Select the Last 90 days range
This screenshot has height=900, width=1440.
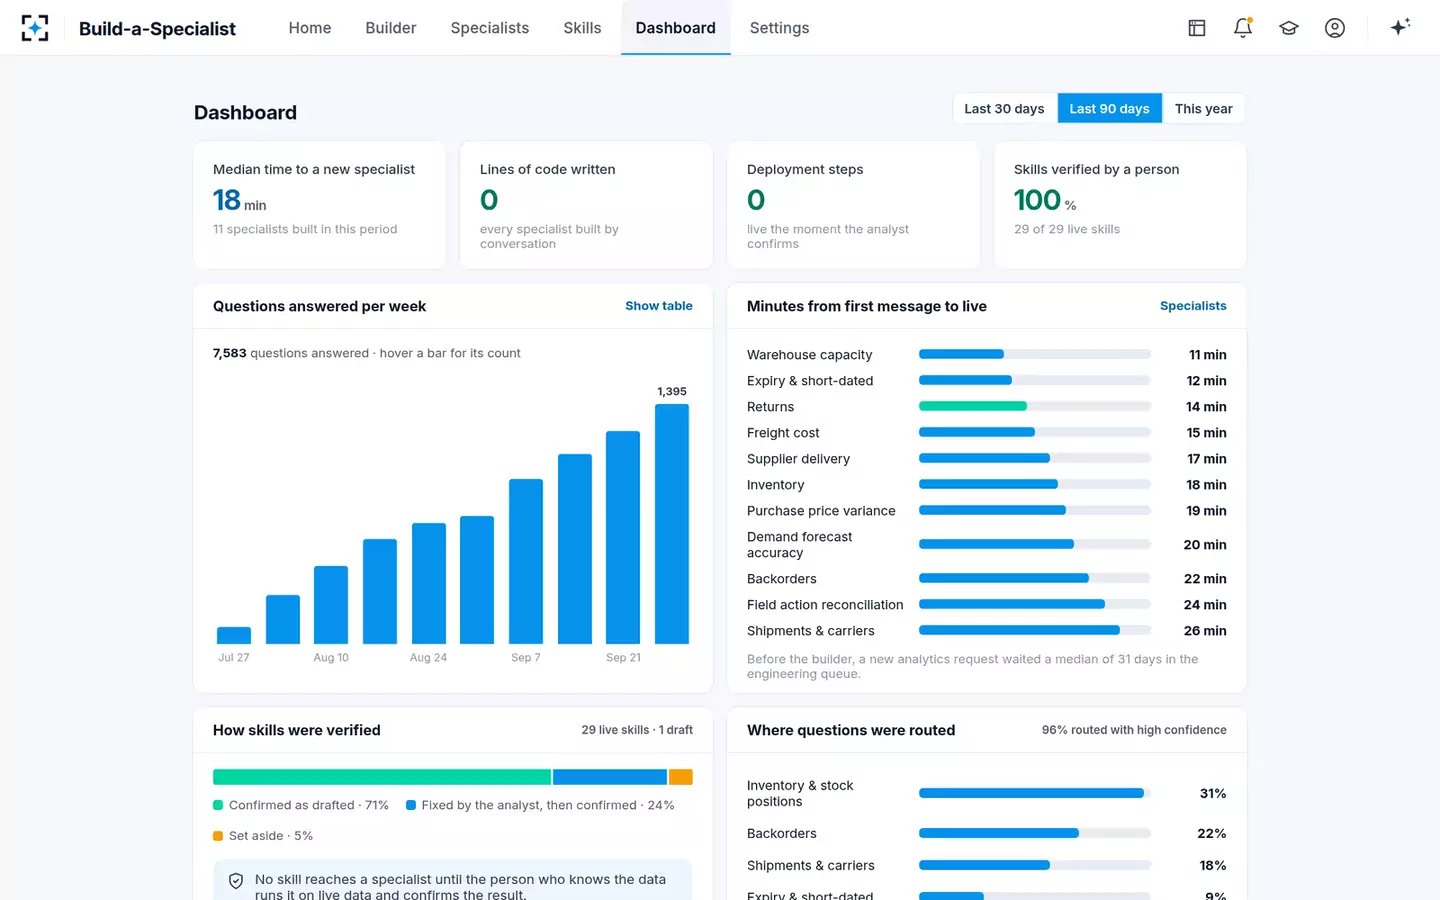1109,109
